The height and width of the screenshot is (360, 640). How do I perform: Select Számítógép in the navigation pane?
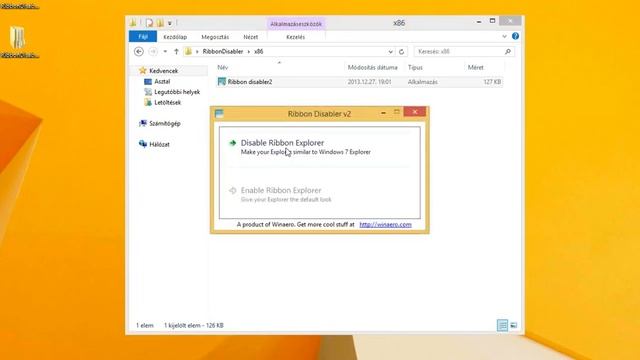pyautogui.click(x=164, y=123)
